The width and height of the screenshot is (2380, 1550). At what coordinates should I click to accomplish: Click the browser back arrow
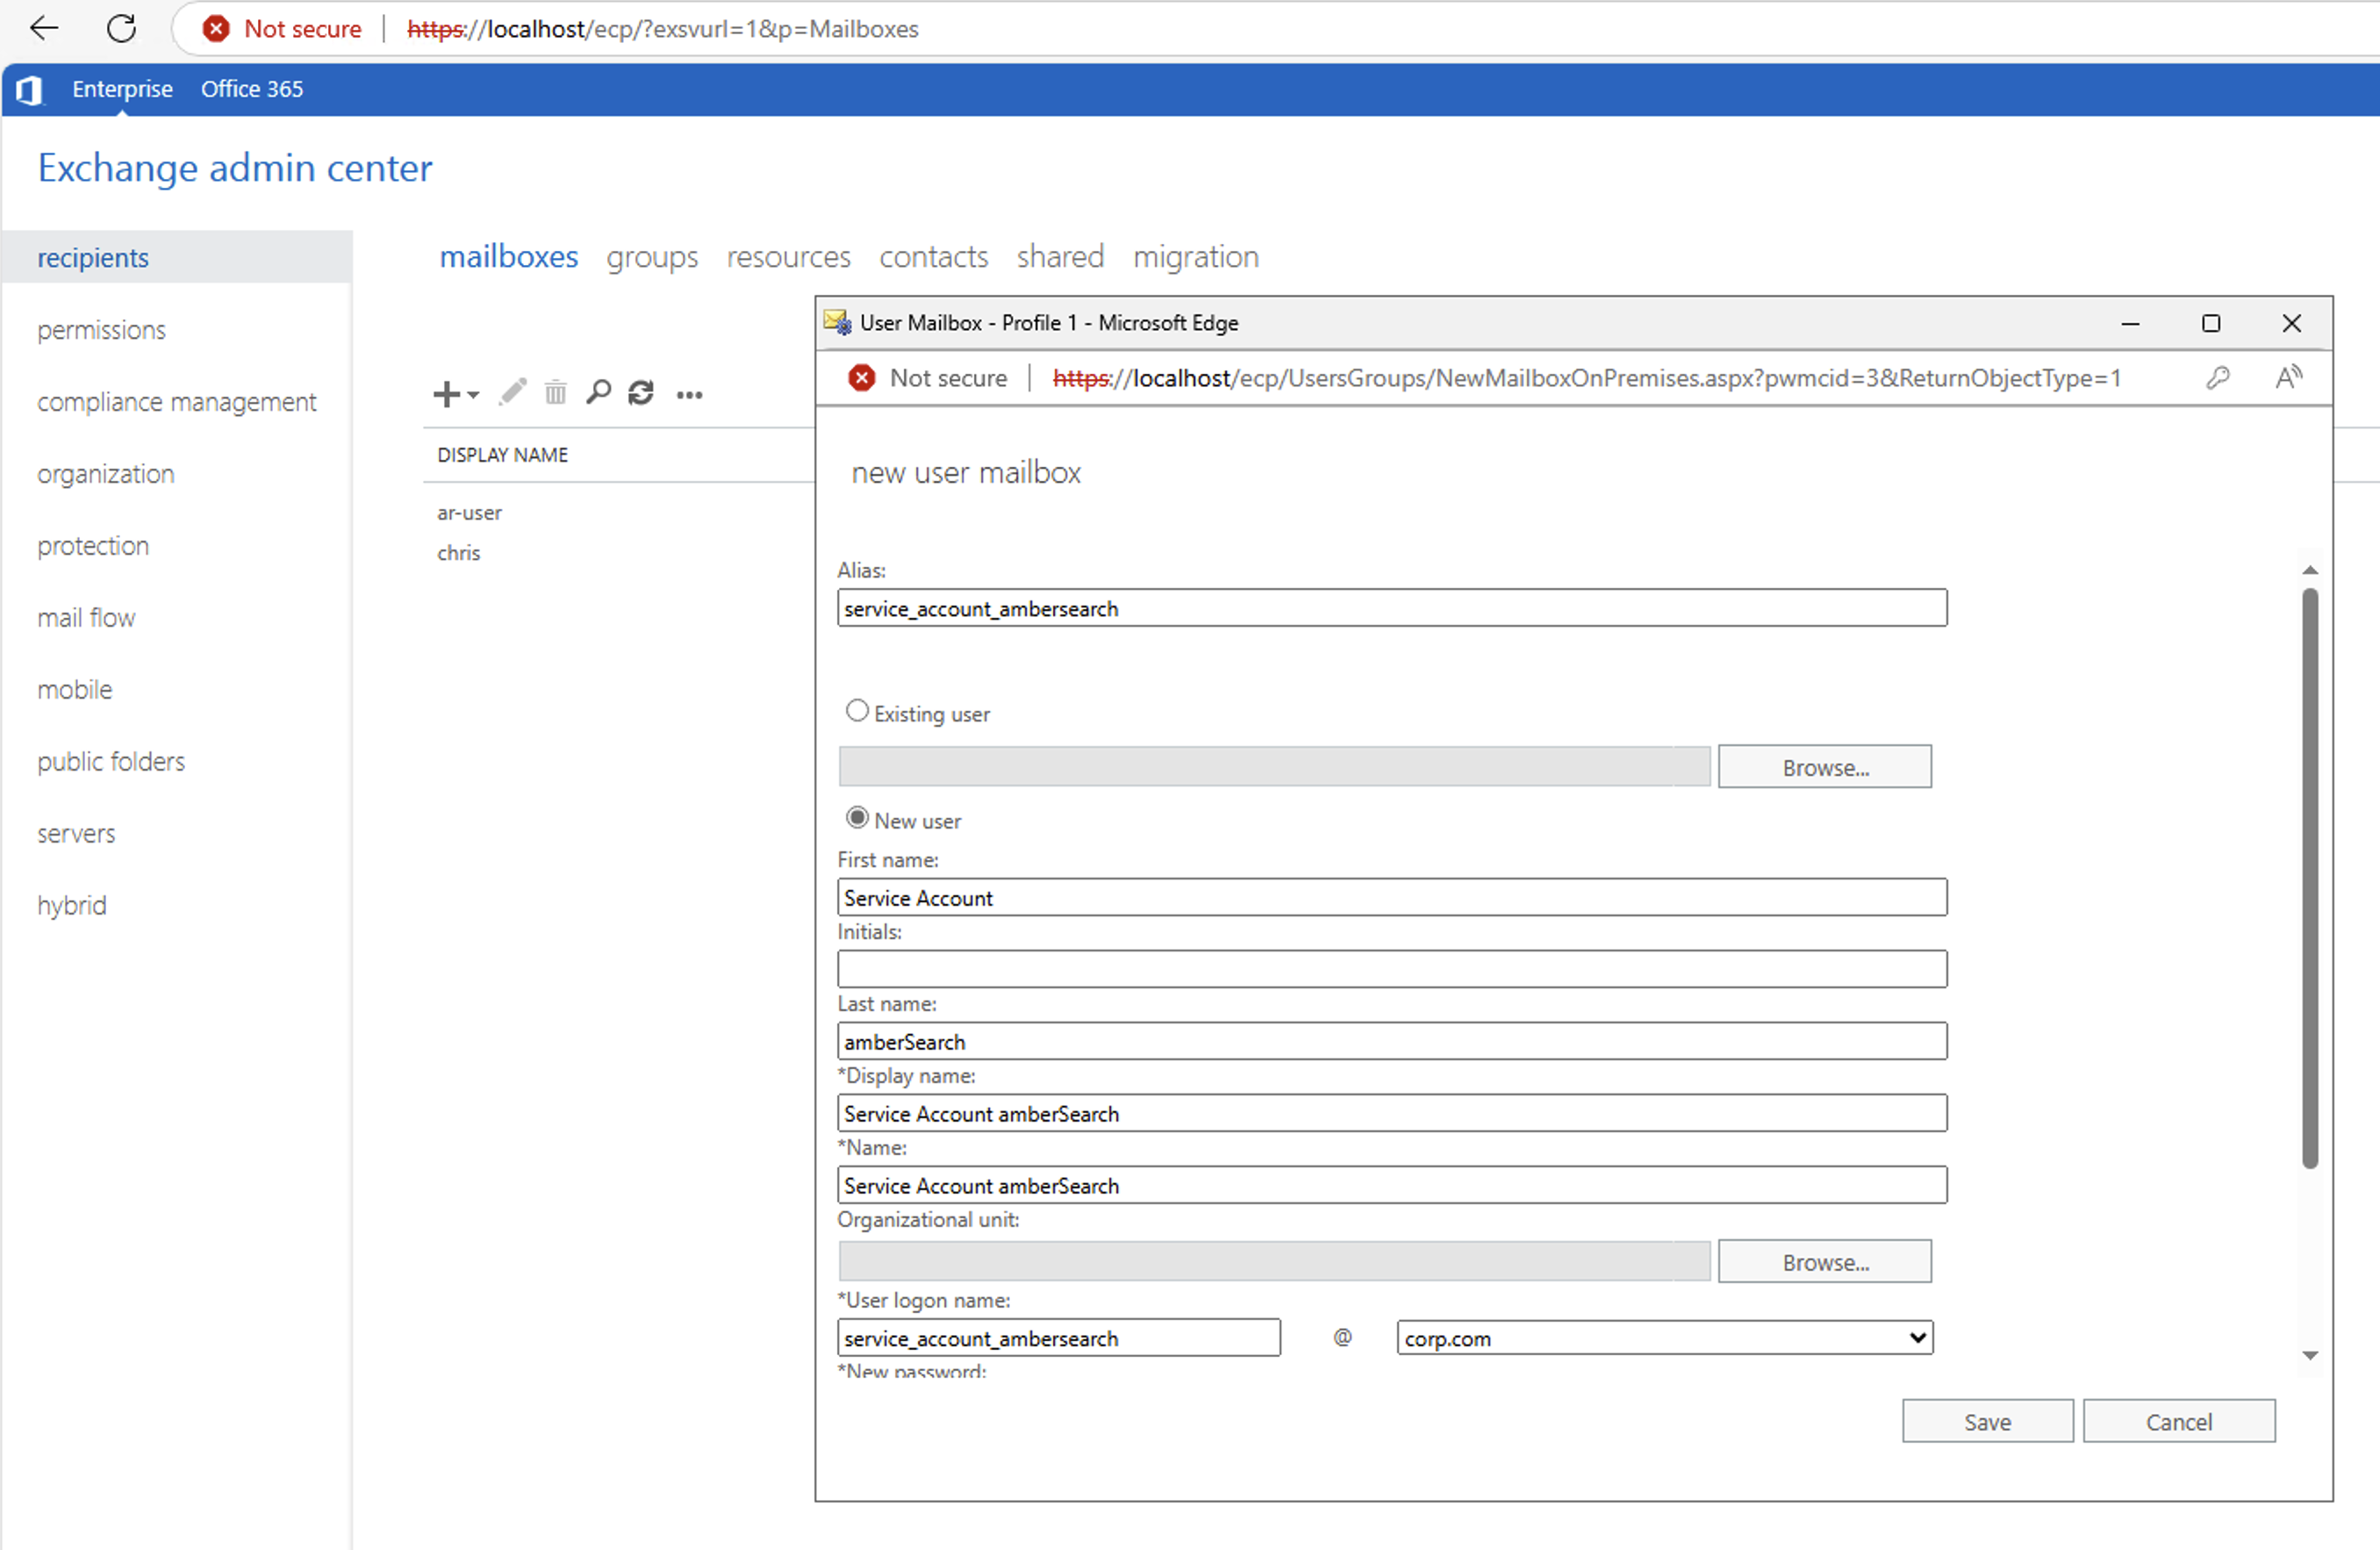[44, 28]
